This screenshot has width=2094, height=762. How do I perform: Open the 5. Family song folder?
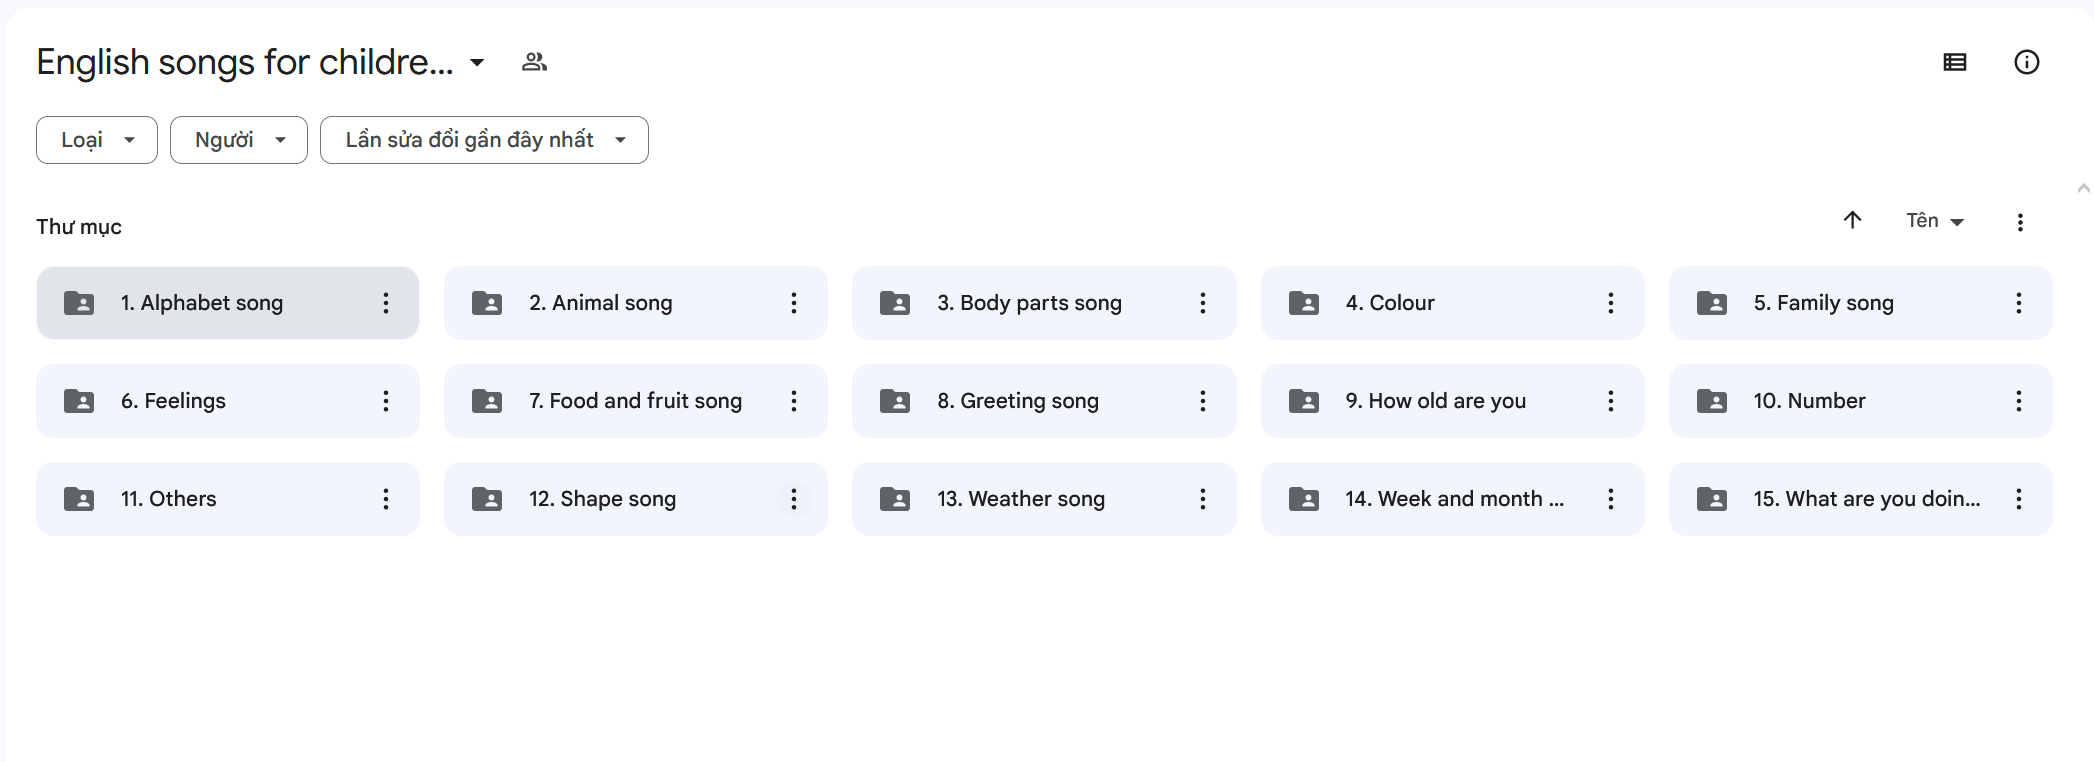click(1823, 303)
